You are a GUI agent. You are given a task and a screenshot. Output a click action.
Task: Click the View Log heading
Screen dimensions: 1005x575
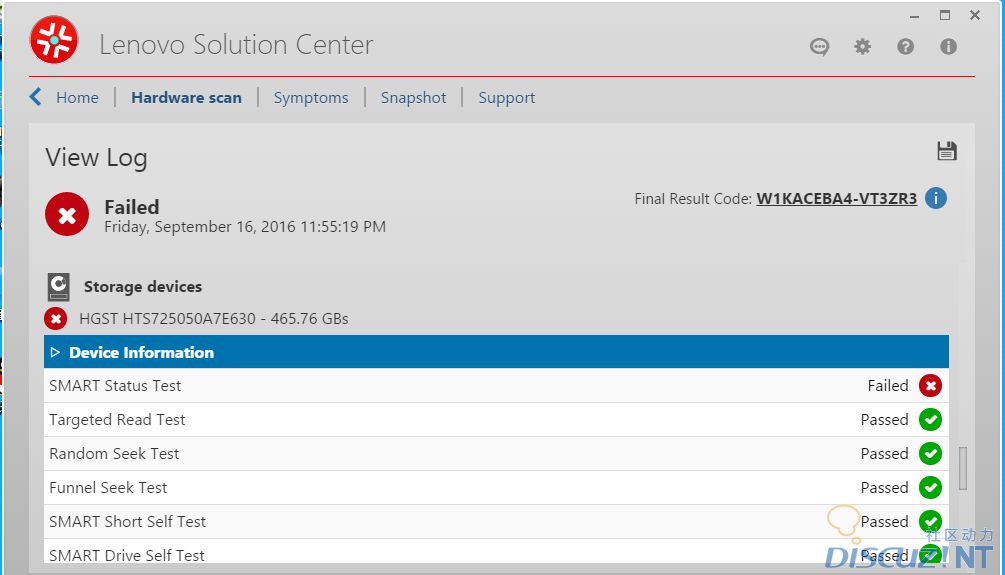tap(96, 158)
